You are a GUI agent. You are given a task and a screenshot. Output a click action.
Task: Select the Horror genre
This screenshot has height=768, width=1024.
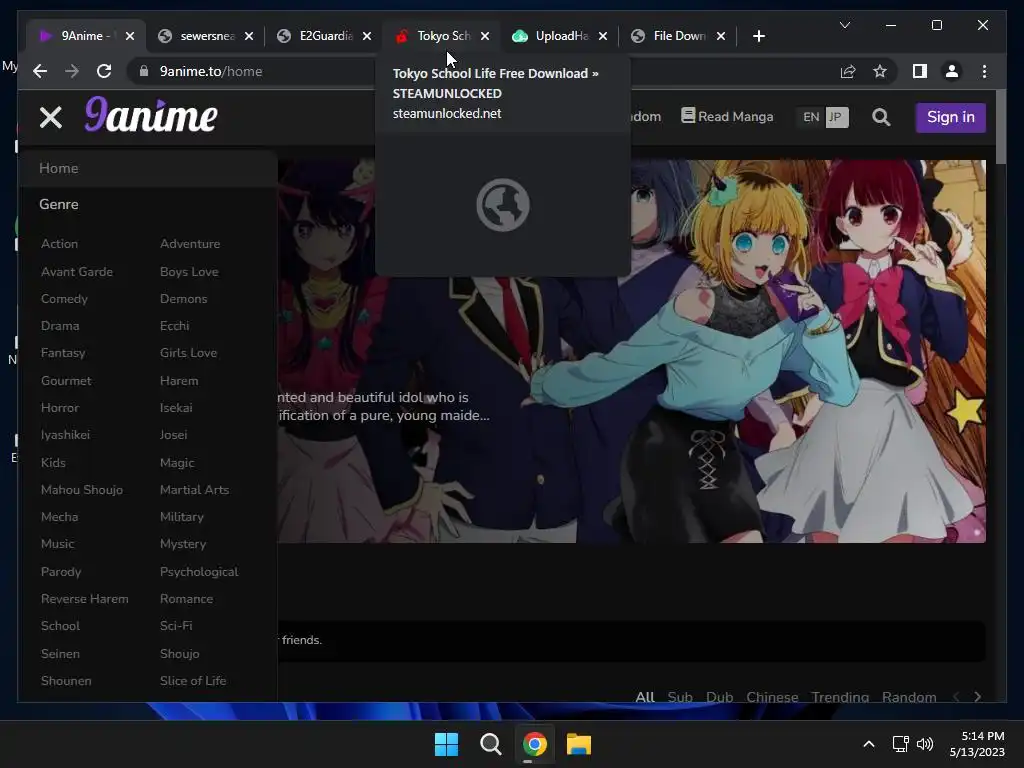(x=60, y=408)
